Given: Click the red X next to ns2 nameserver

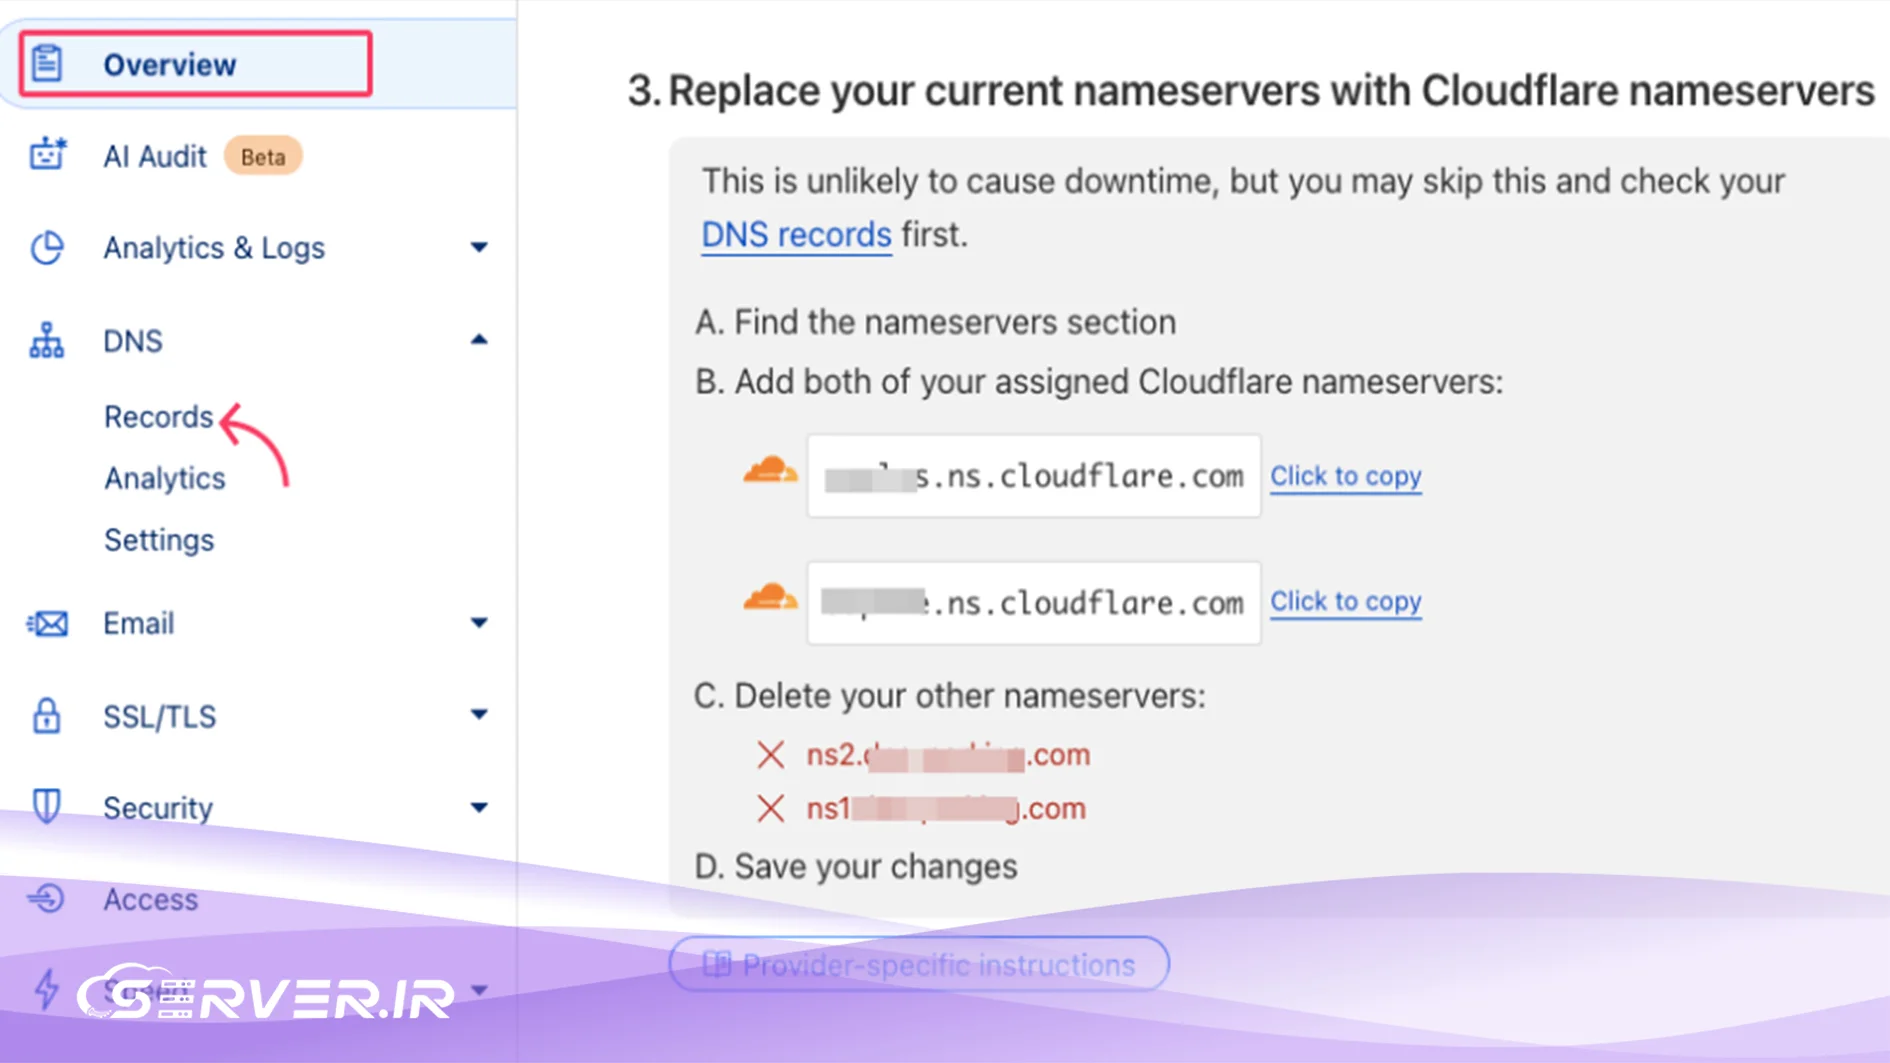Looking at the screenshot, I should pyautogui.click(x=770, y=755).
